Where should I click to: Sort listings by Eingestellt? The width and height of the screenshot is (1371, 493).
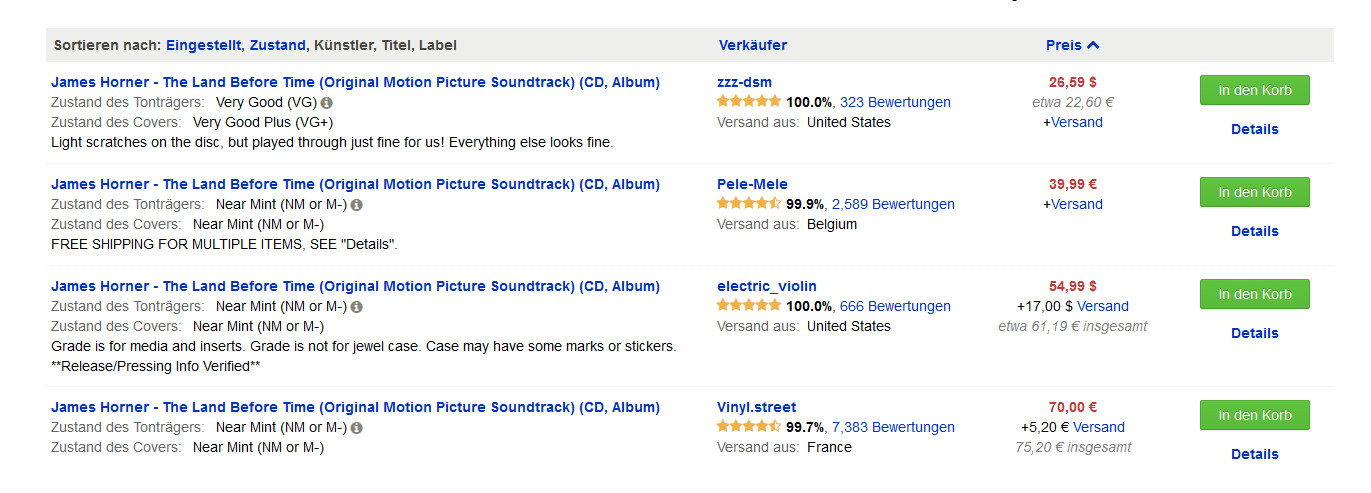[206, 45]
